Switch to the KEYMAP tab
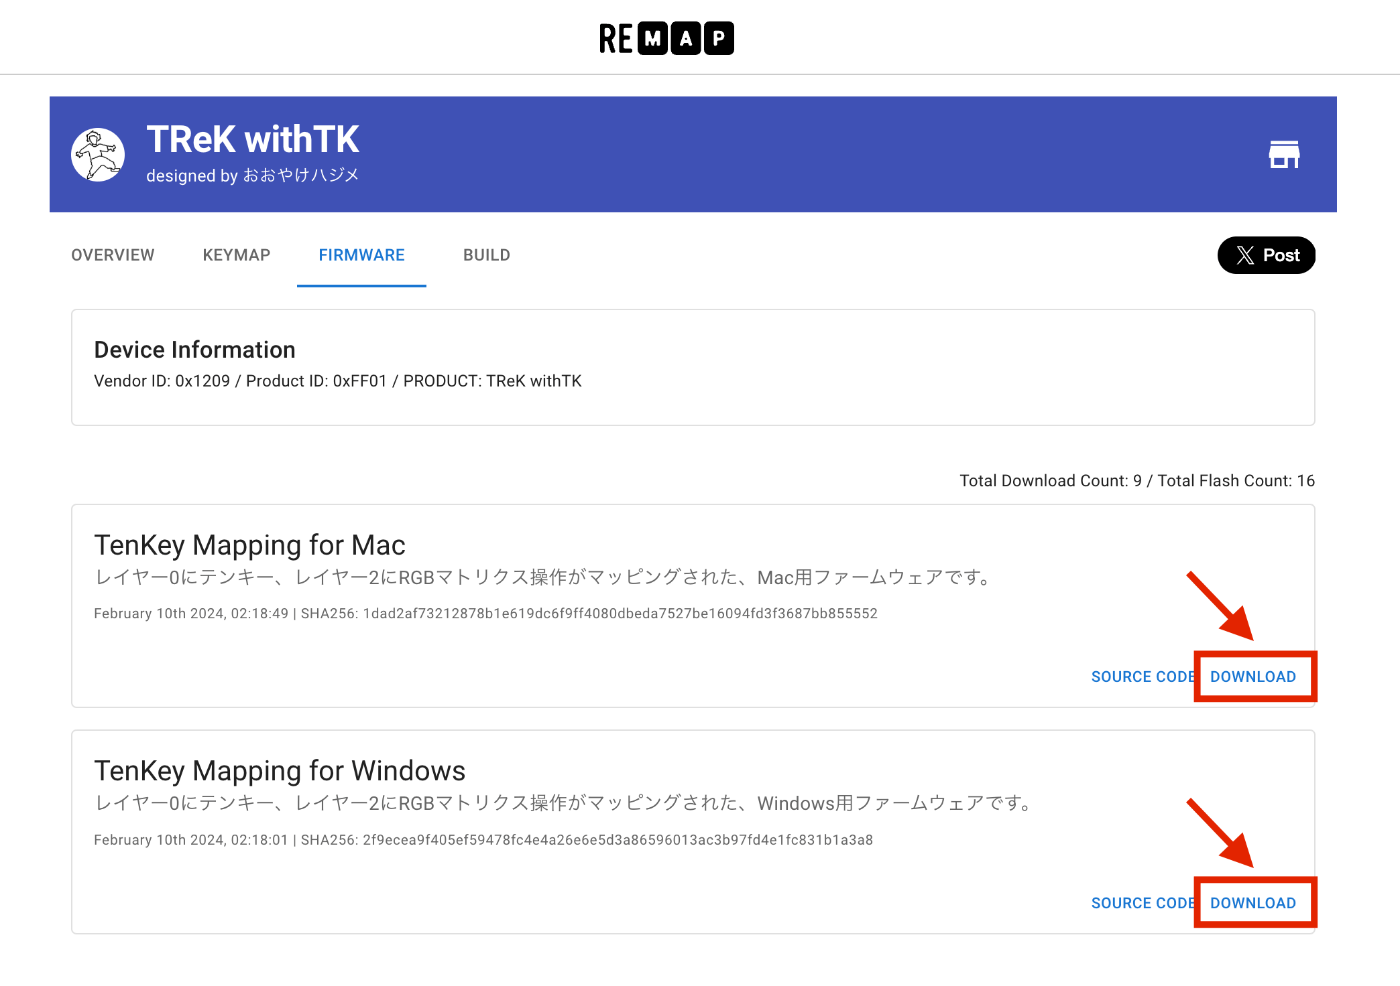The image size is (1400, 986). pos(236,255)
